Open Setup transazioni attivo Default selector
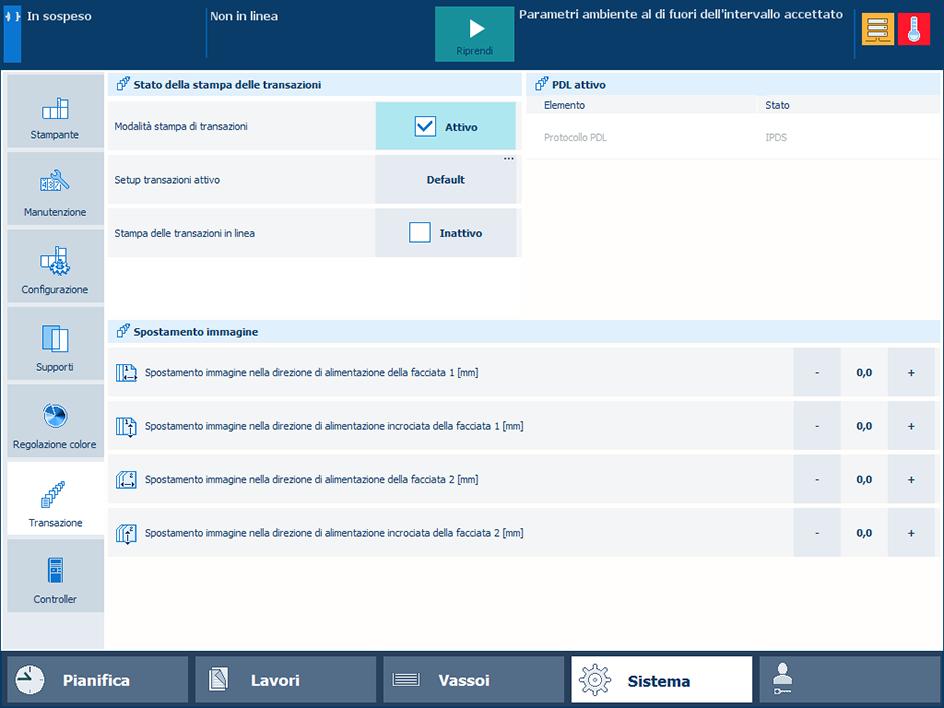 (x=446, y=179)
